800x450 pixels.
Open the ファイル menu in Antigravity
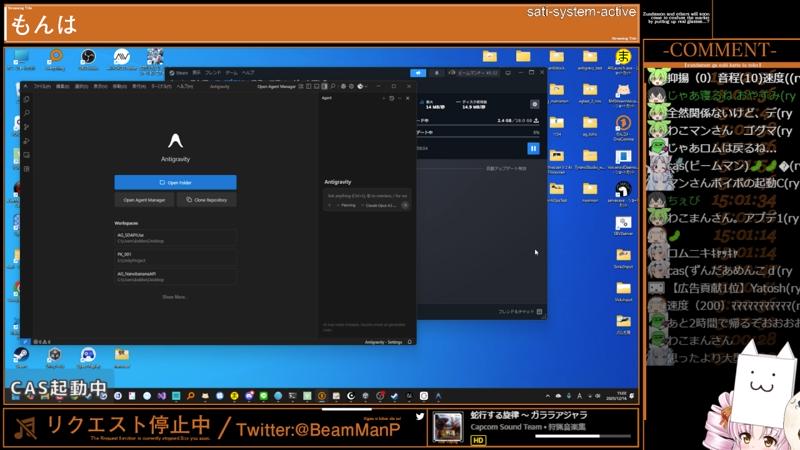(42, 87)
